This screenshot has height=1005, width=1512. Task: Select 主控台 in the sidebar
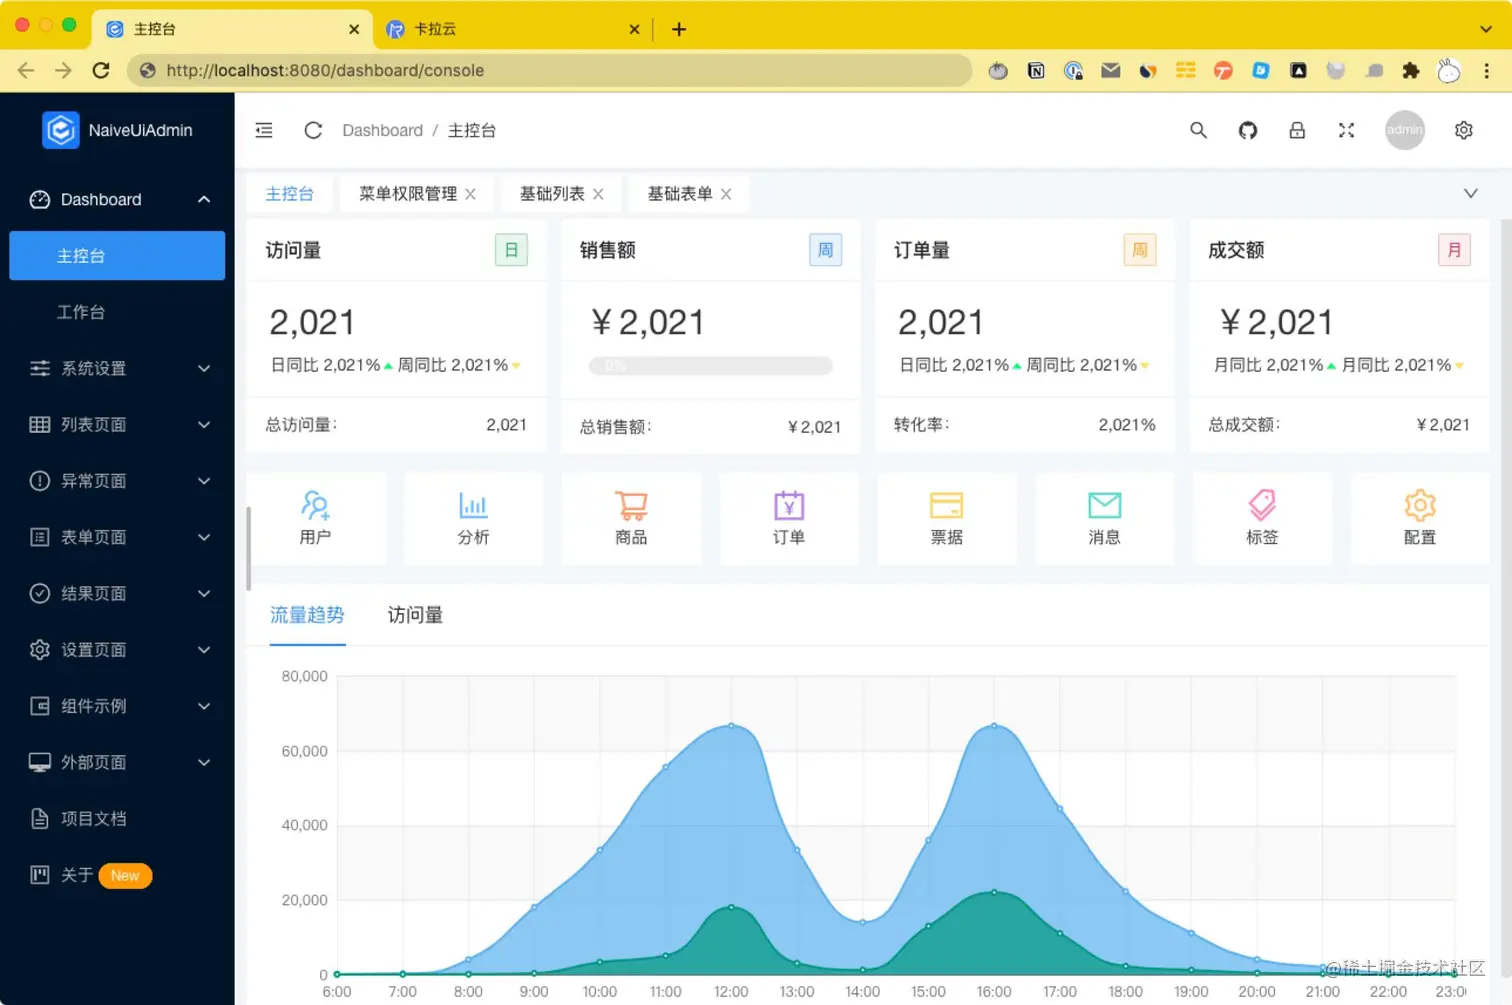click(x=117, y=256)
